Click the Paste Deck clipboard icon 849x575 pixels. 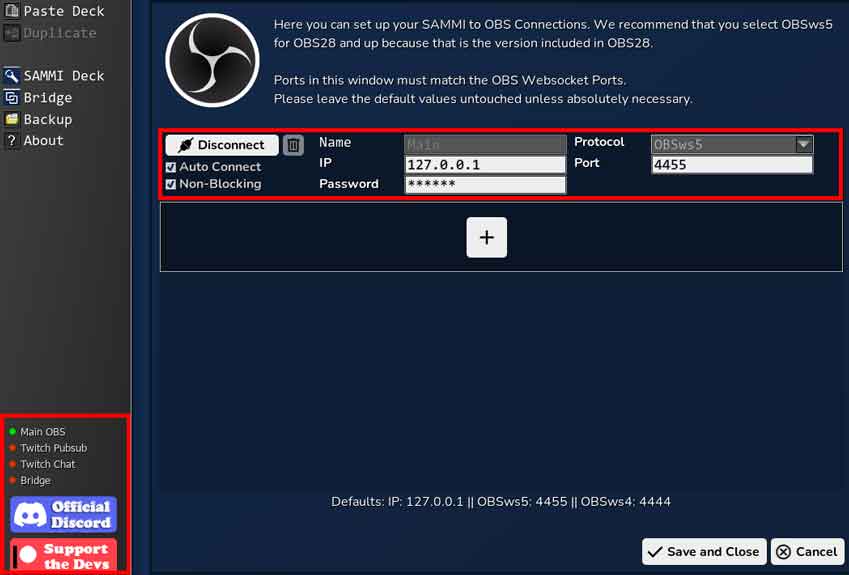[11, 10]
